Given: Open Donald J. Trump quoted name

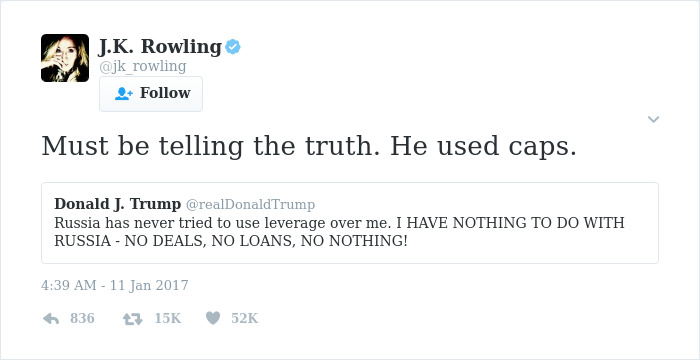Looking at the screenshot, I should click(117, 204).
